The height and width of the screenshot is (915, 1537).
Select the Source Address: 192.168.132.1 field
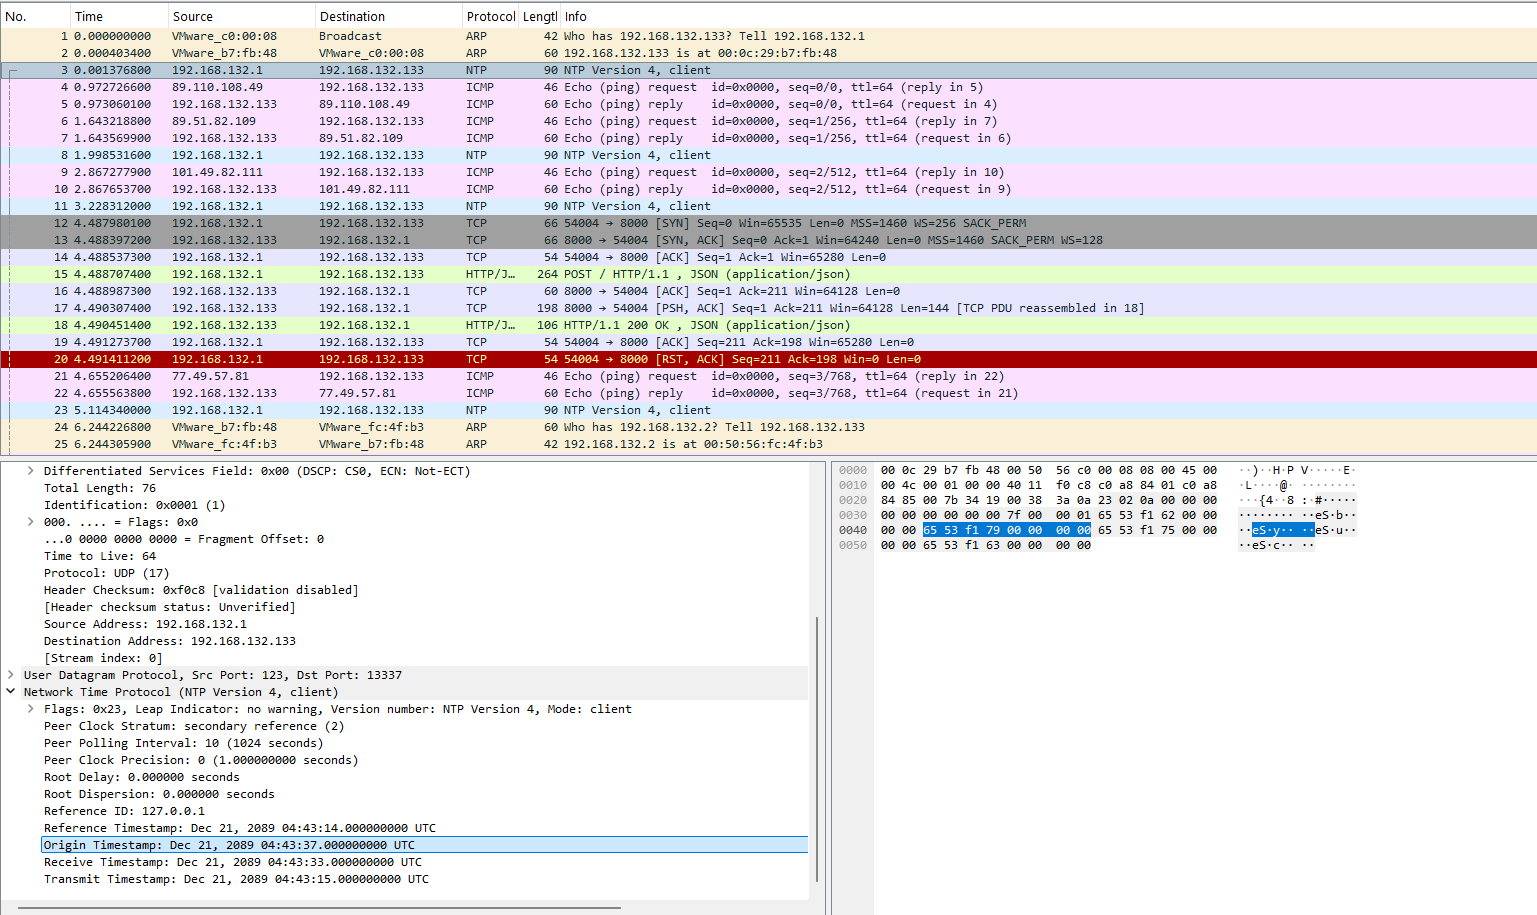[145, 624]
